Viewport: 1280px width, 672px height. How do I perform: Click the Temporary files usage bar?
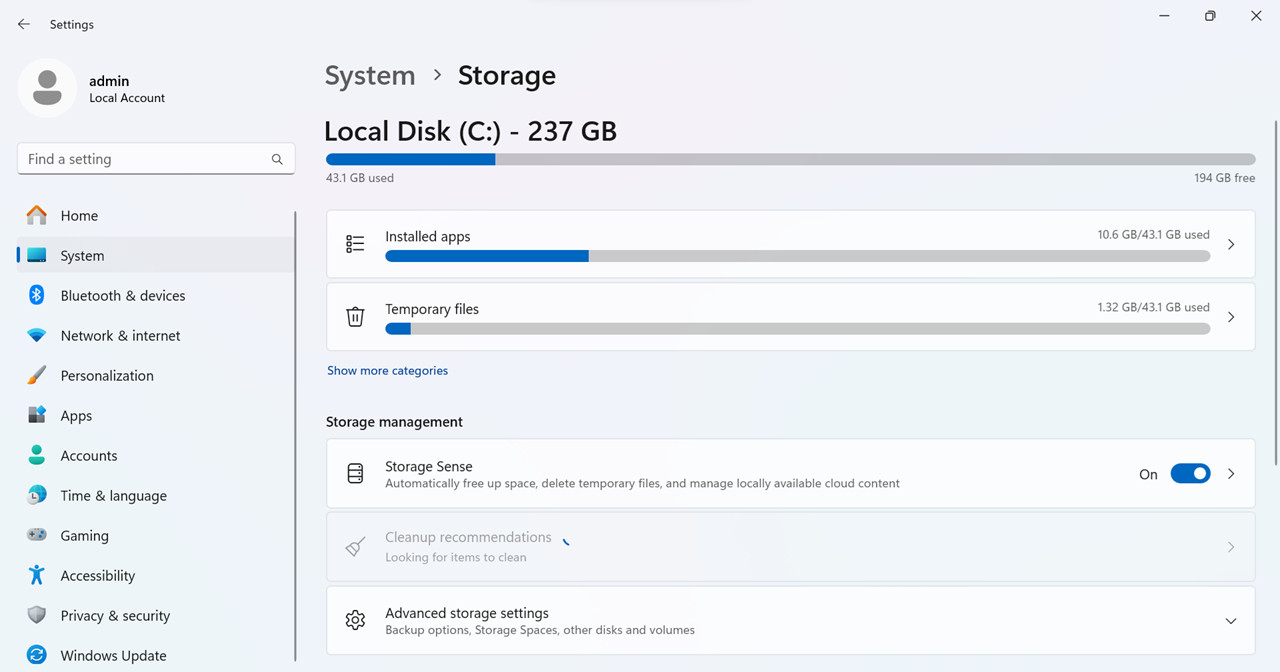tap(797, 329)
